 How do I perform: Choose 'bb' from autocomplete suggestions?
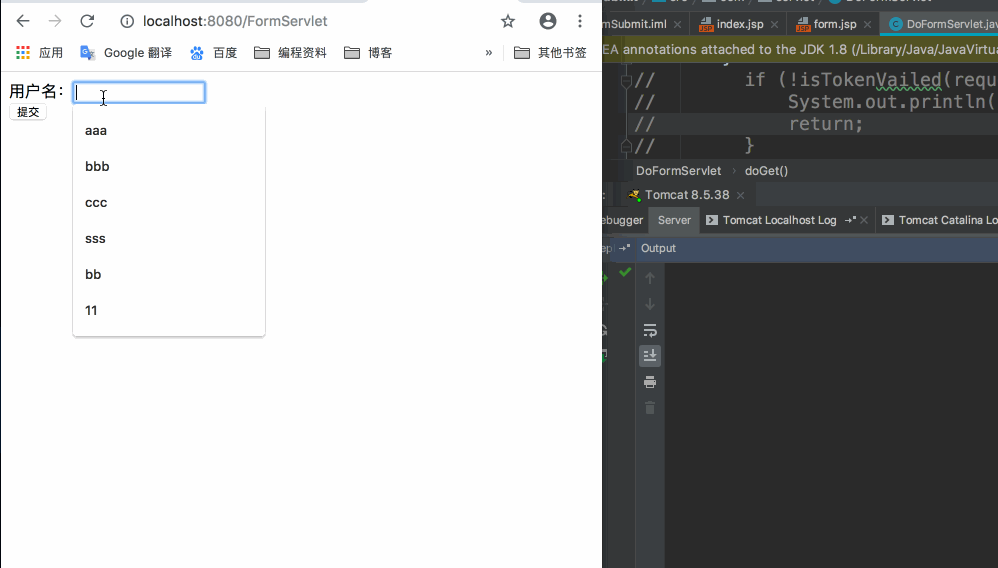pyautogui.click(x=169, y=274)
